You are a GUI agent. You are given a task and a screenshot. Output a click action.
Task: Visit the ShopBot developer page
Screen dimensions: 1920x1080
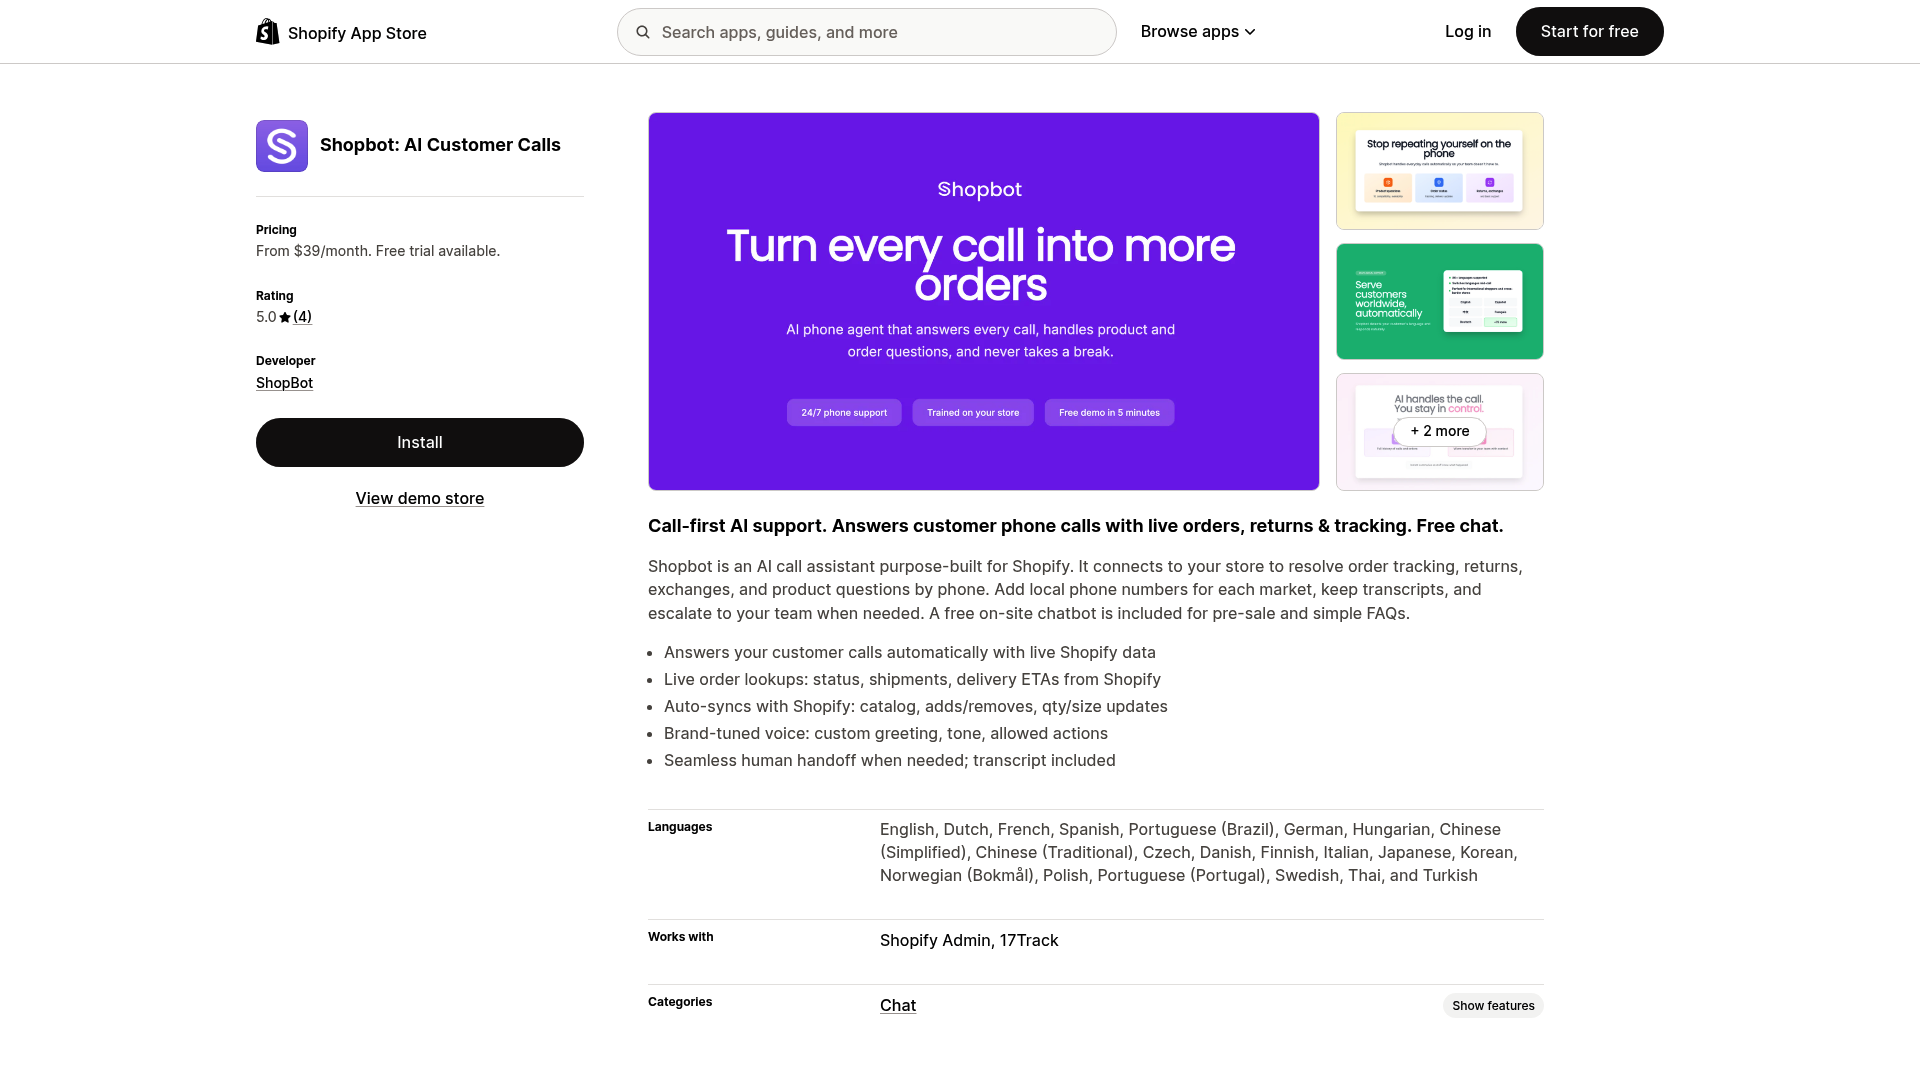pyautogui.click(x=284, y=383)
